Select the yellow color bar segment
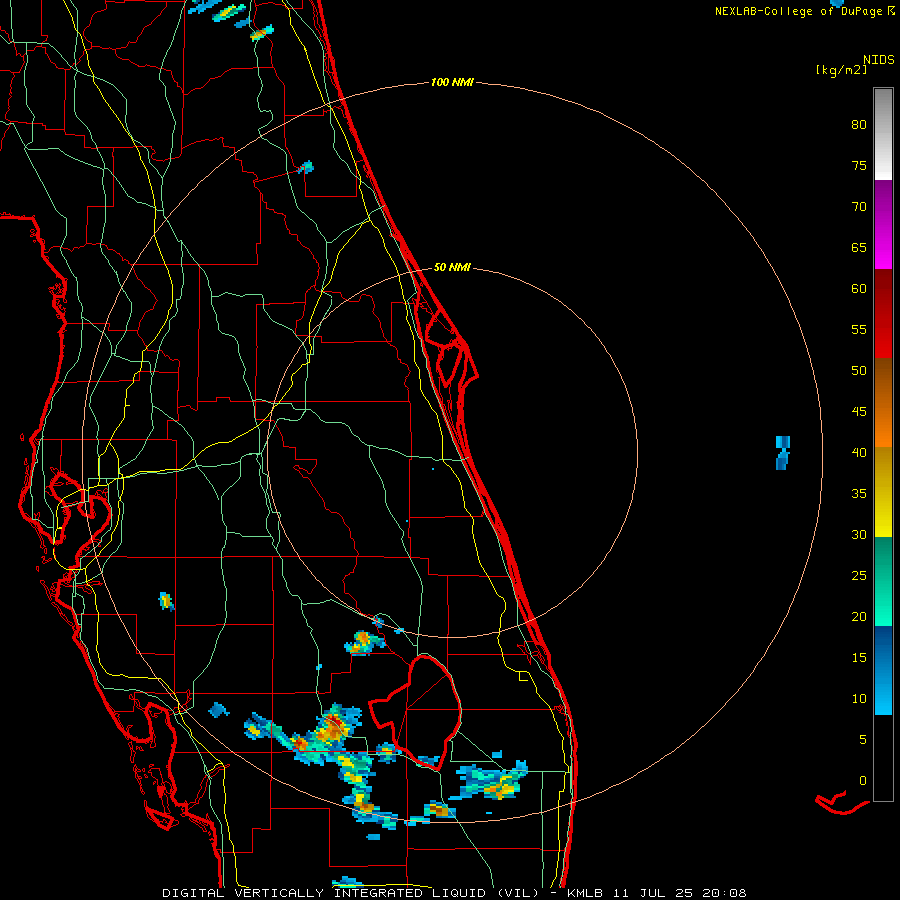 point(883,492)
